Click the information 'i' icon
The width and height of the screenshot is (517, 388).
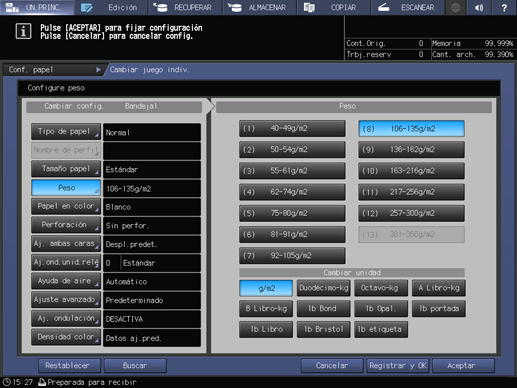pyautogui.click(x=23, y=31)
